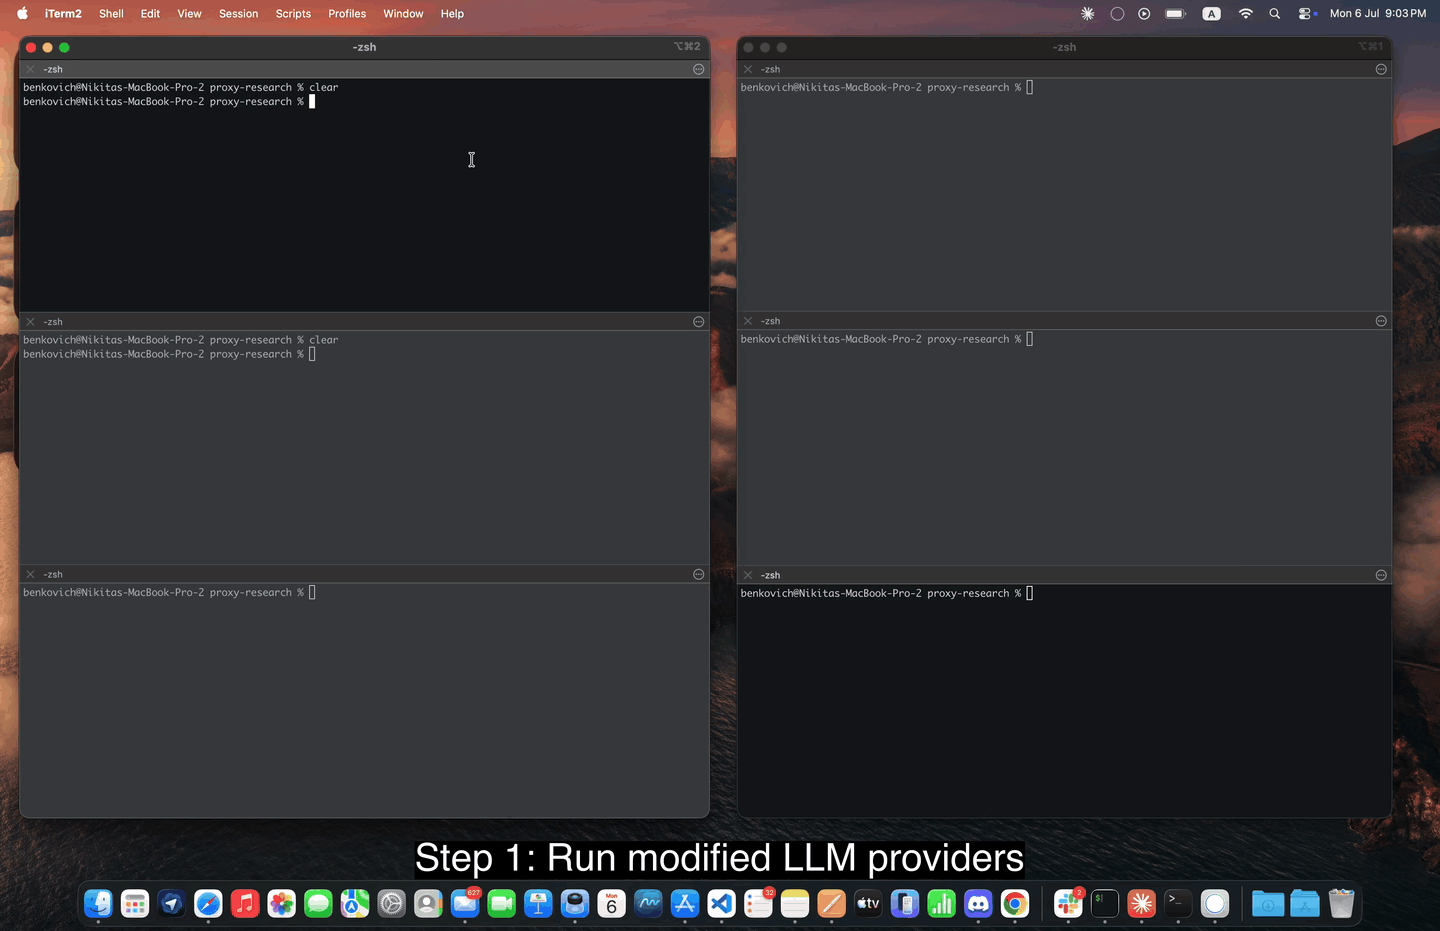Open FaceTime from the Dock

click(502, 904)
